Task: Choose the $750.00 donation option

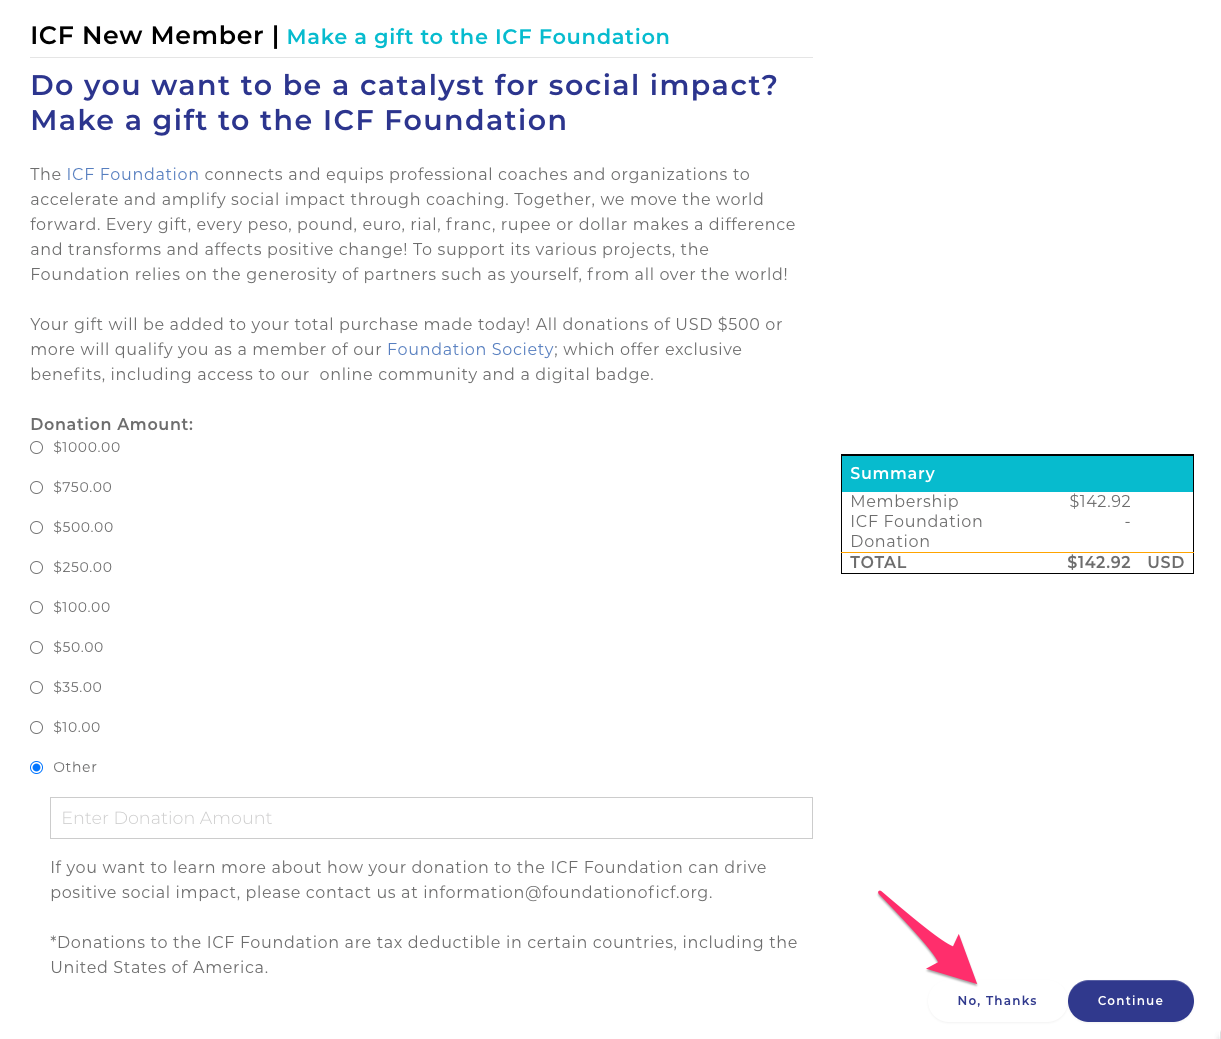Action: (37, 488)
